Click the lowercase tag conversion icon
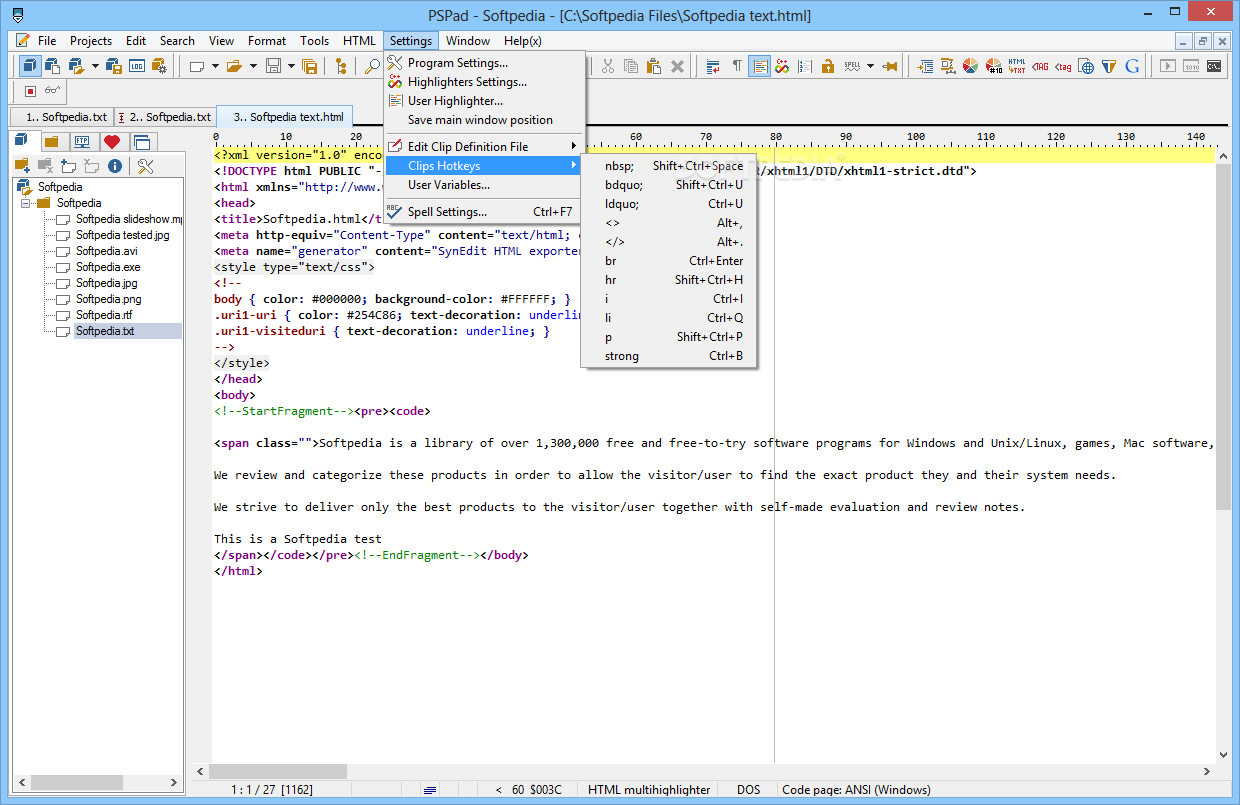 pyautogui.click(x=1063, y=66)
